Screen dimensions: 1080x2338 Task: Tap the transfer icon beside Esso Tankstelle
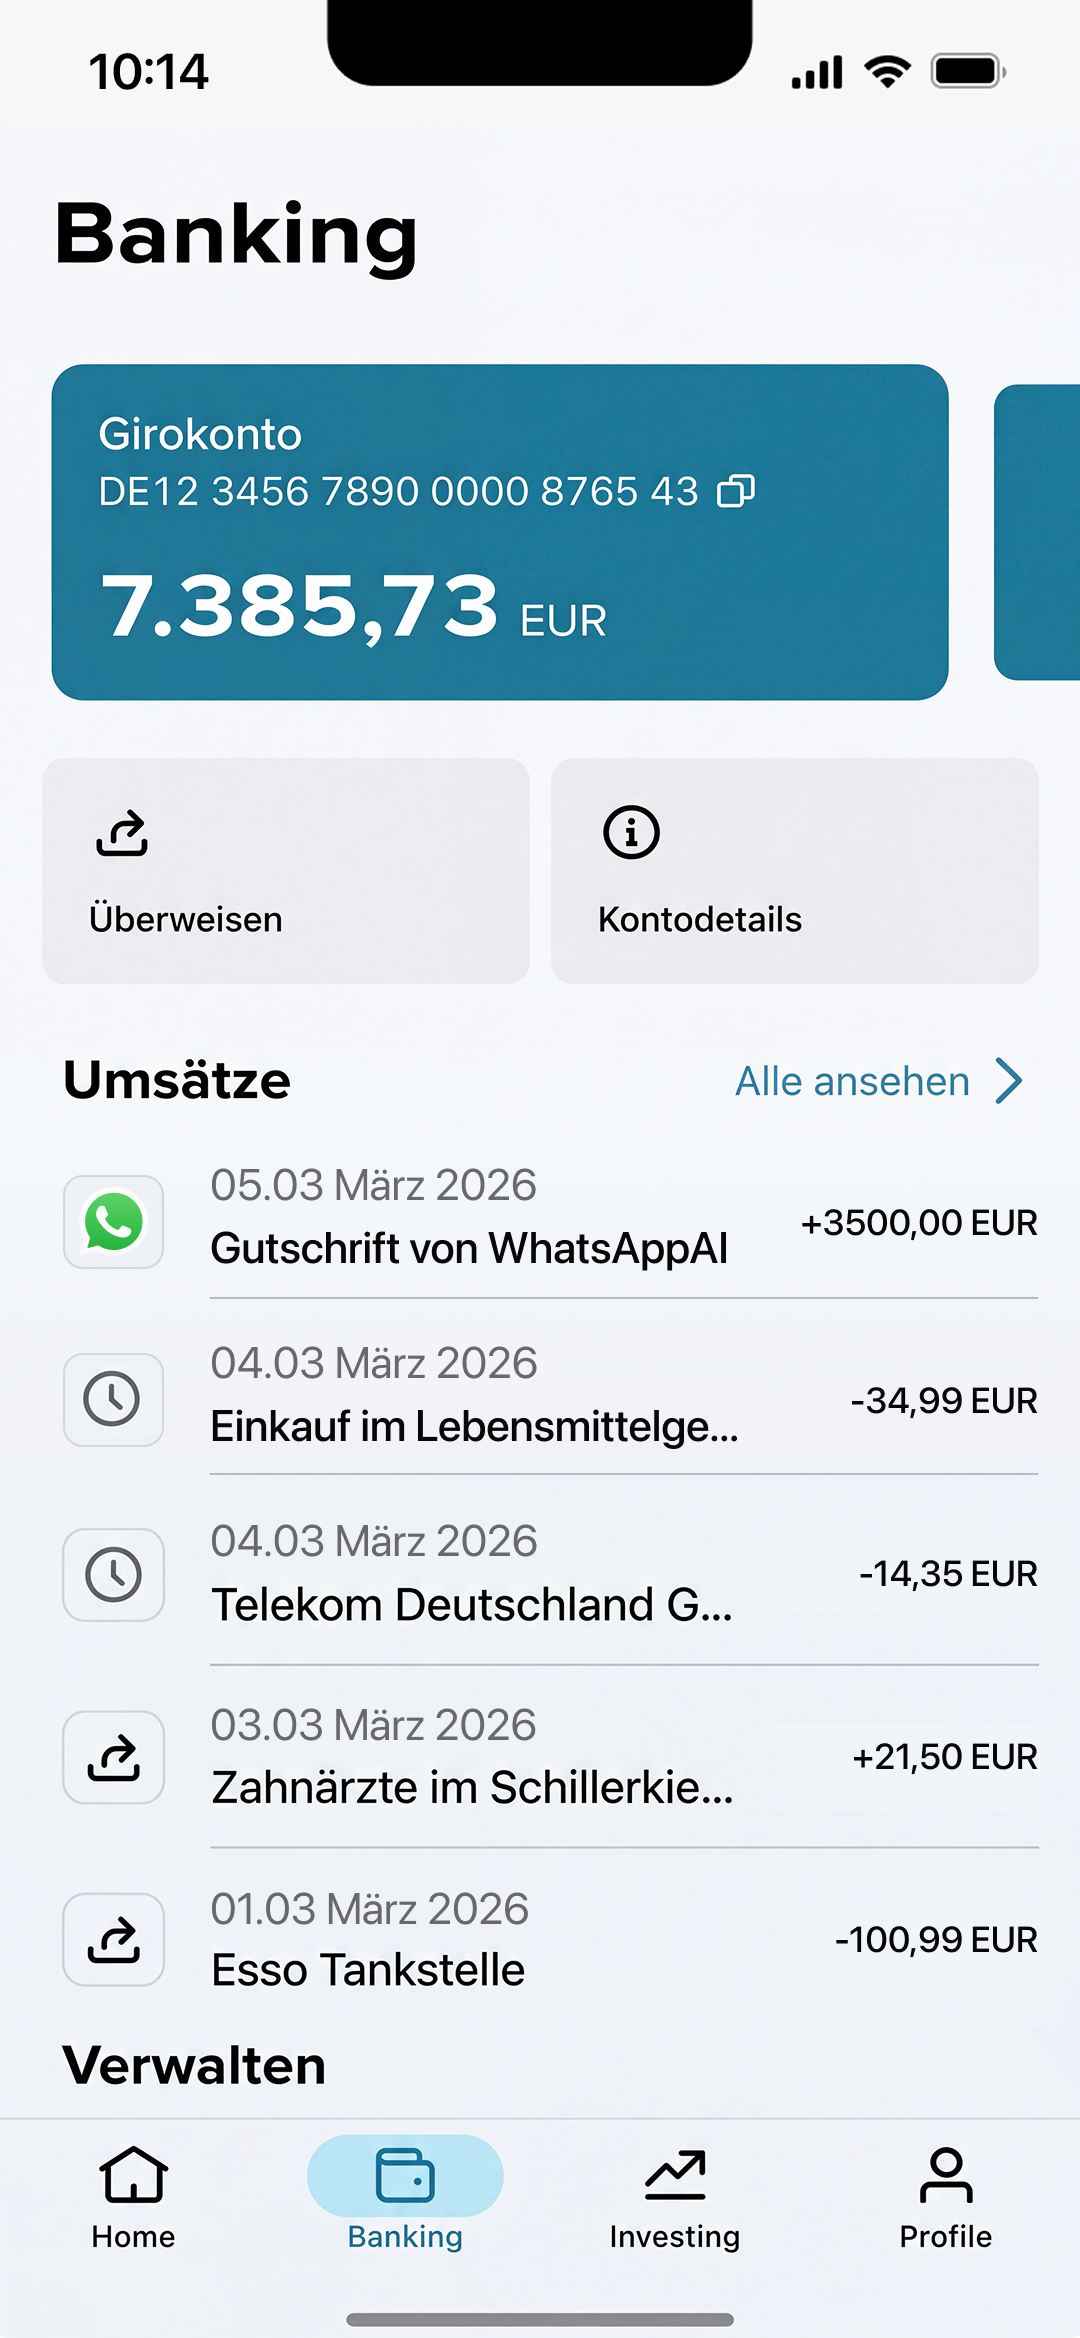point(114,1939)
